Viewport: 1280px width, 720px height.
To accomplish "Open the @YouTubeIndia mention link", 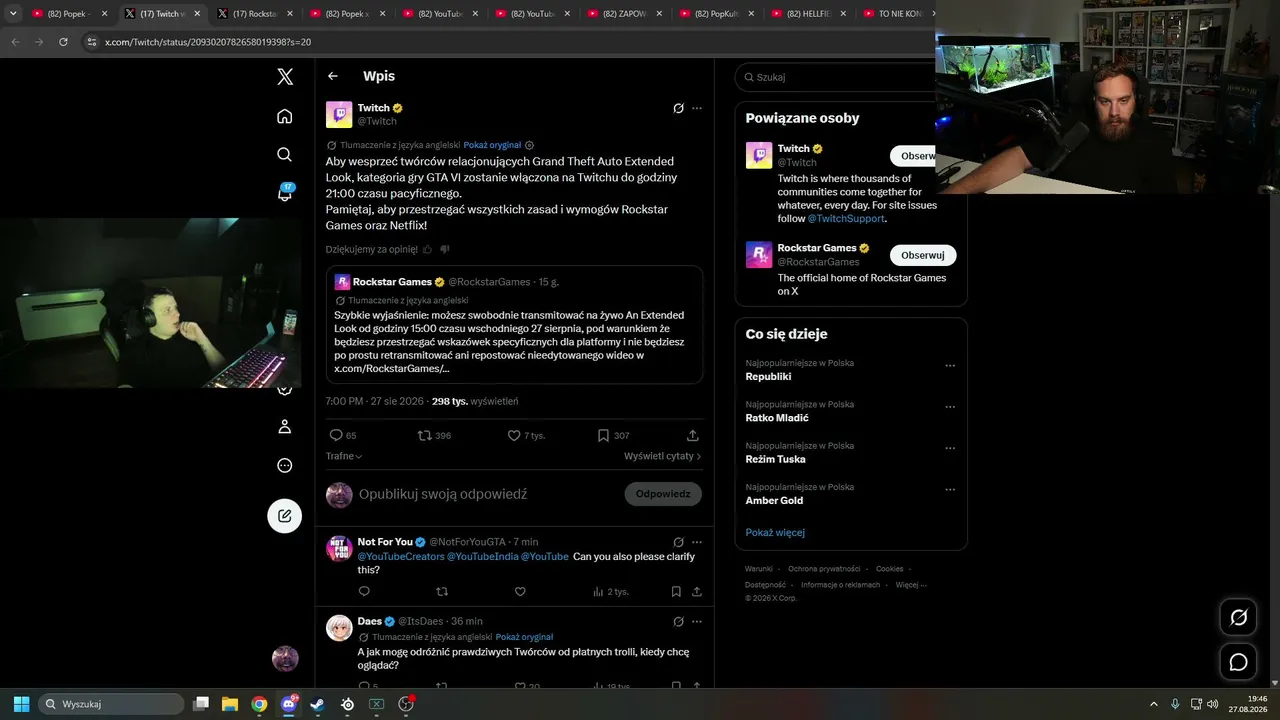I will [482, 556].
